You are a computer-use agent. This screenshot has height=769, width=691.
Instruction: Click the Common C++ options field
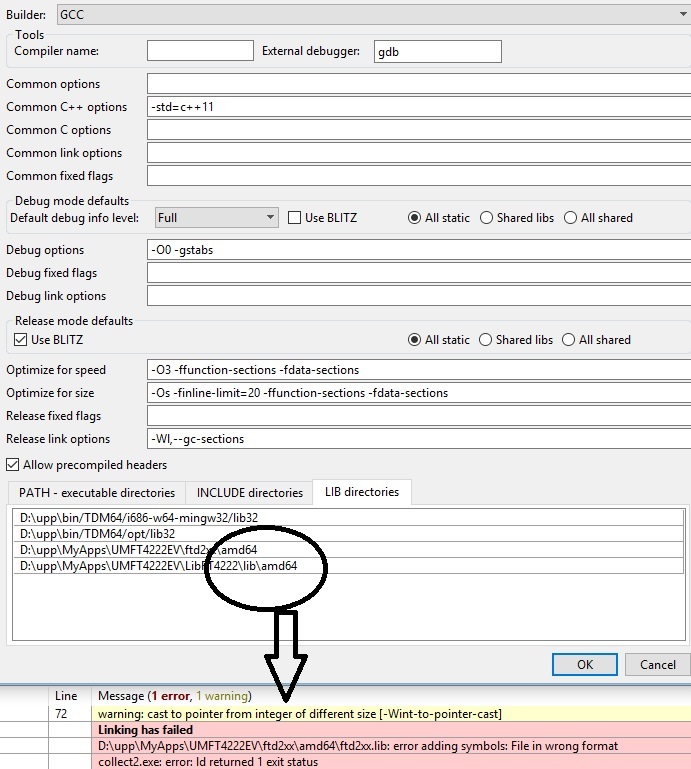418,107
